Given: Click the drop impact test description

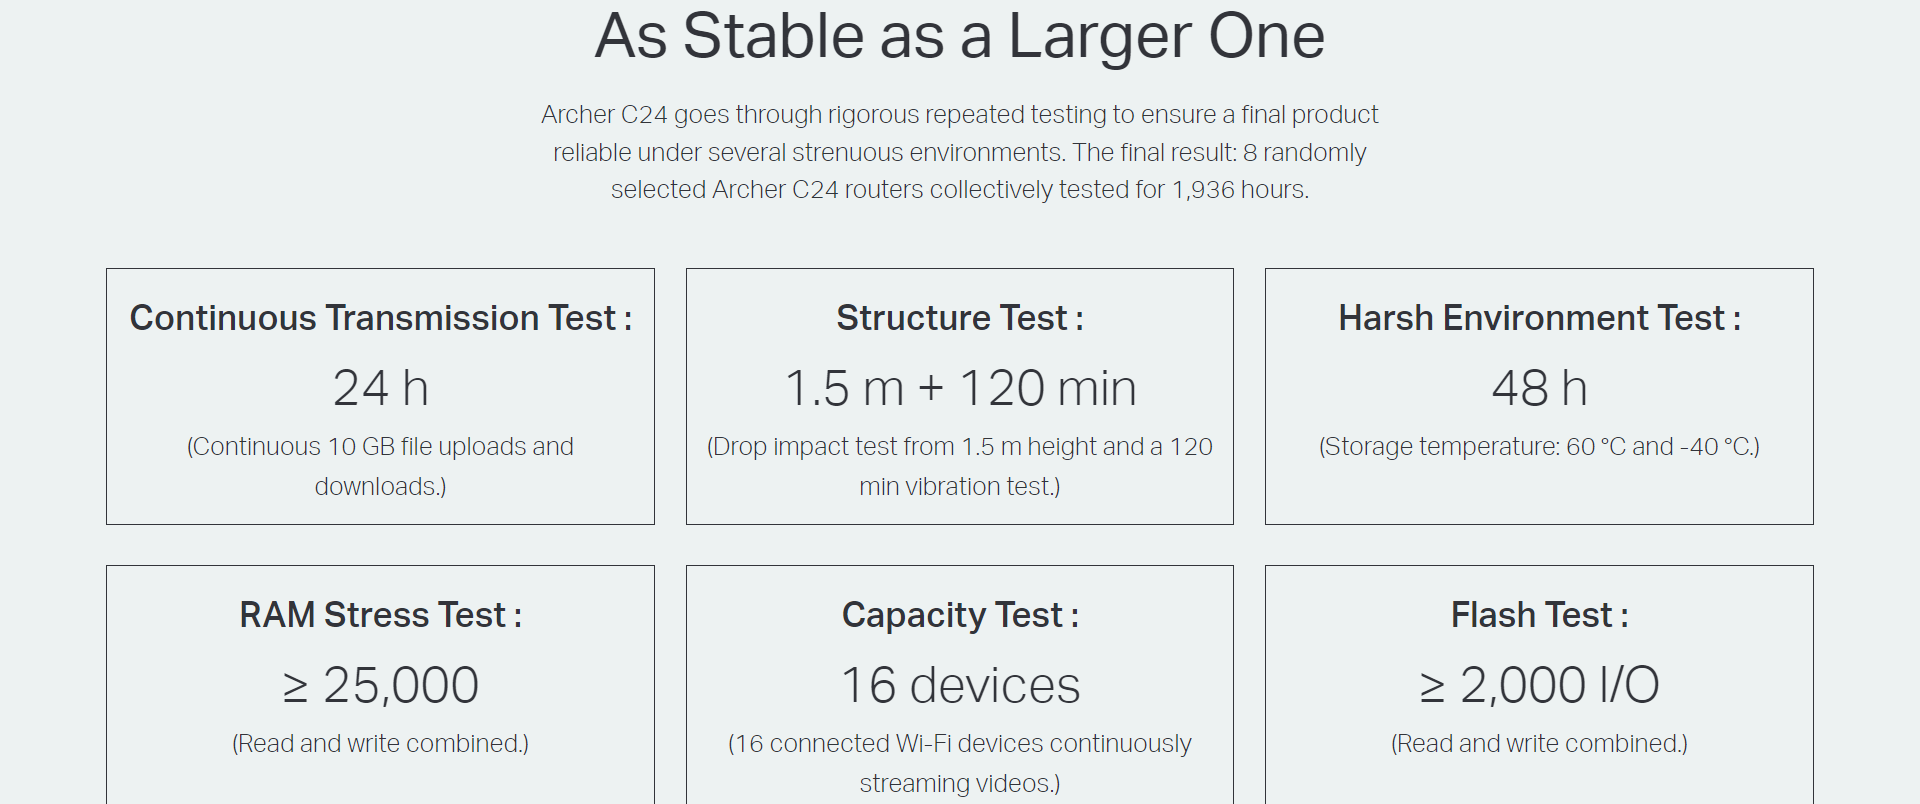Looking at the screenshot, I should [x=960, y=466].
